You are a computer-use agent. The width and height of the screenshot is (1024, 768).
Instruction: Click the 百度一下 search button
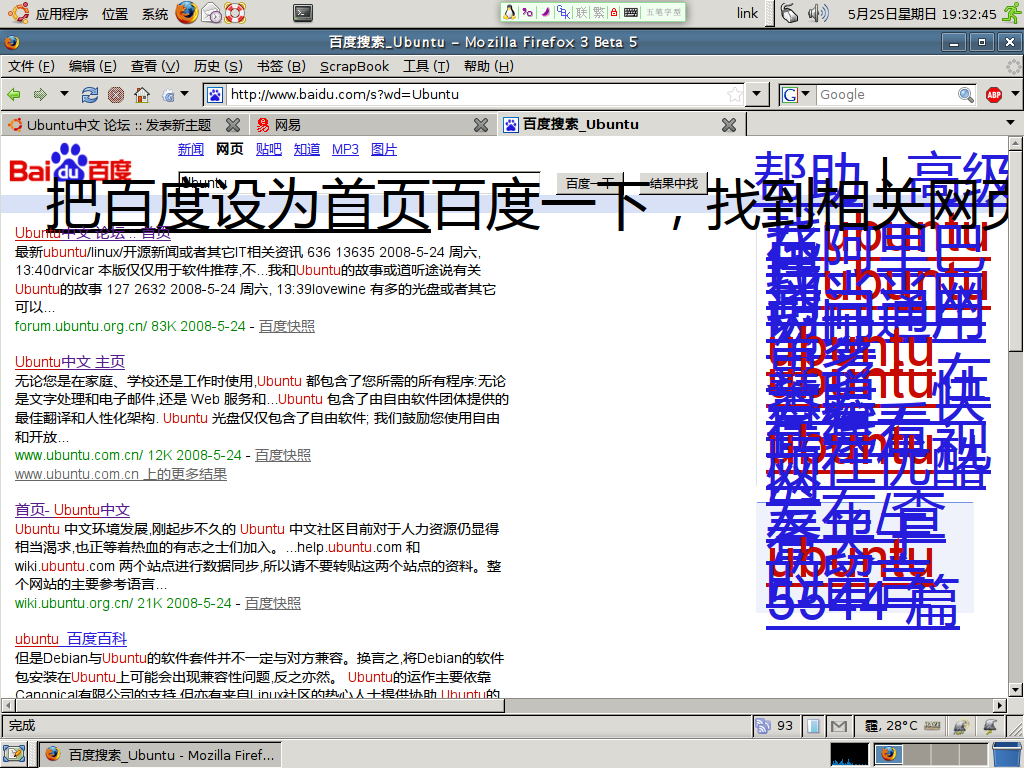[590, 184]
